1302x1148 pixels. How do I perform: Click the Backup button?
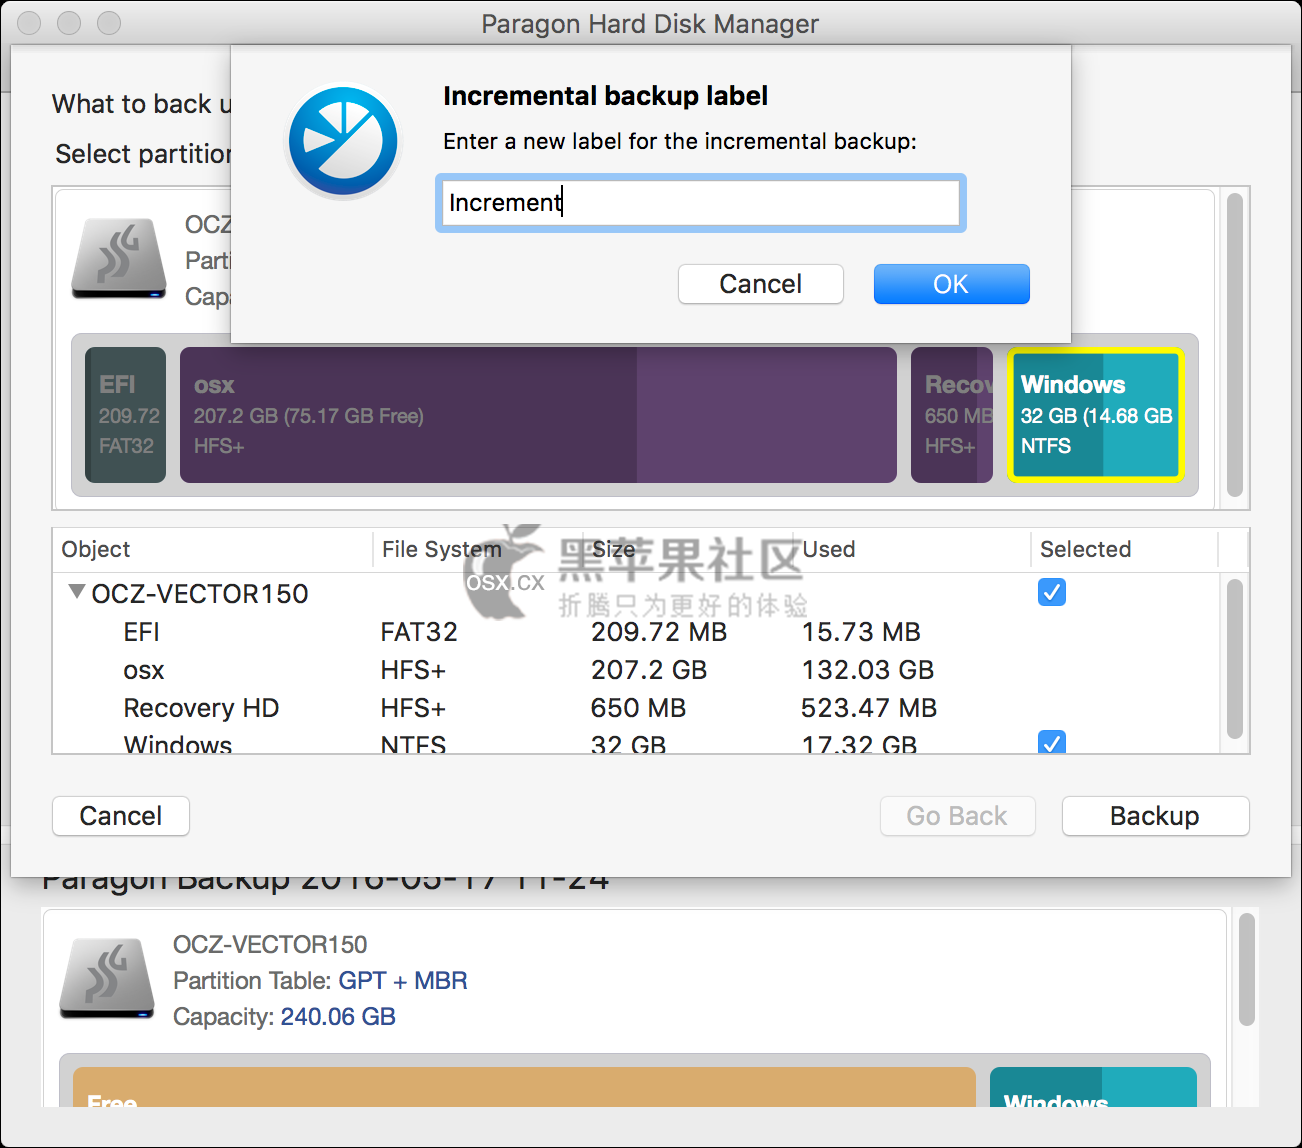tap(1155, 816)
